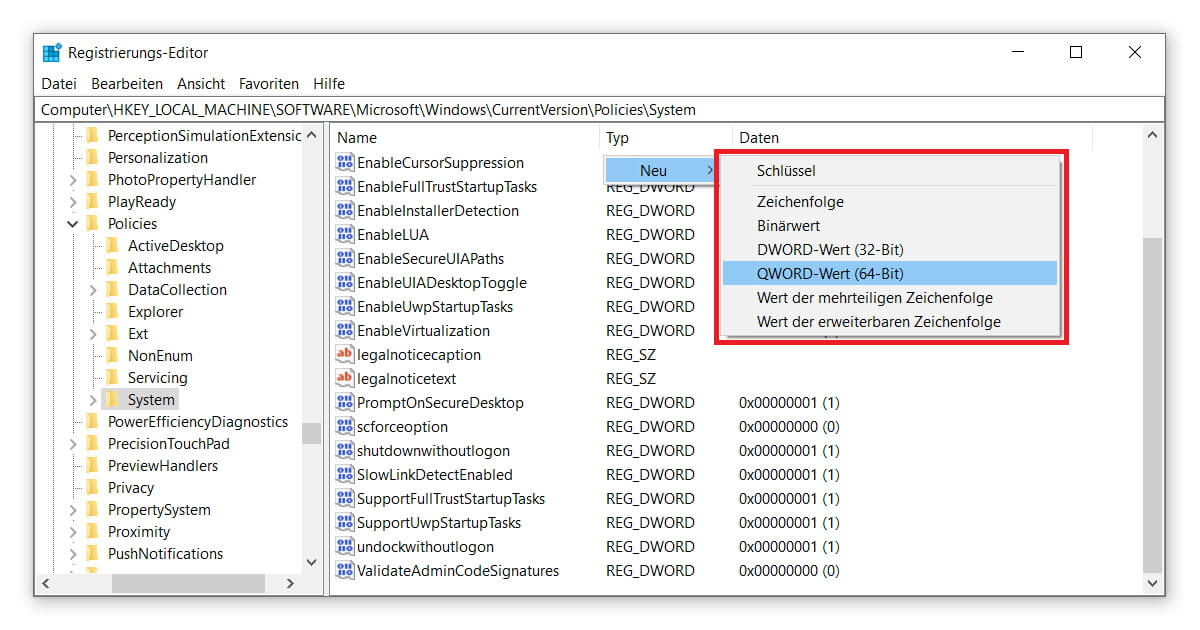Click the Registry Editor icon in the title bar
Screen dimensions: 1200x630
tap(51, 52)
